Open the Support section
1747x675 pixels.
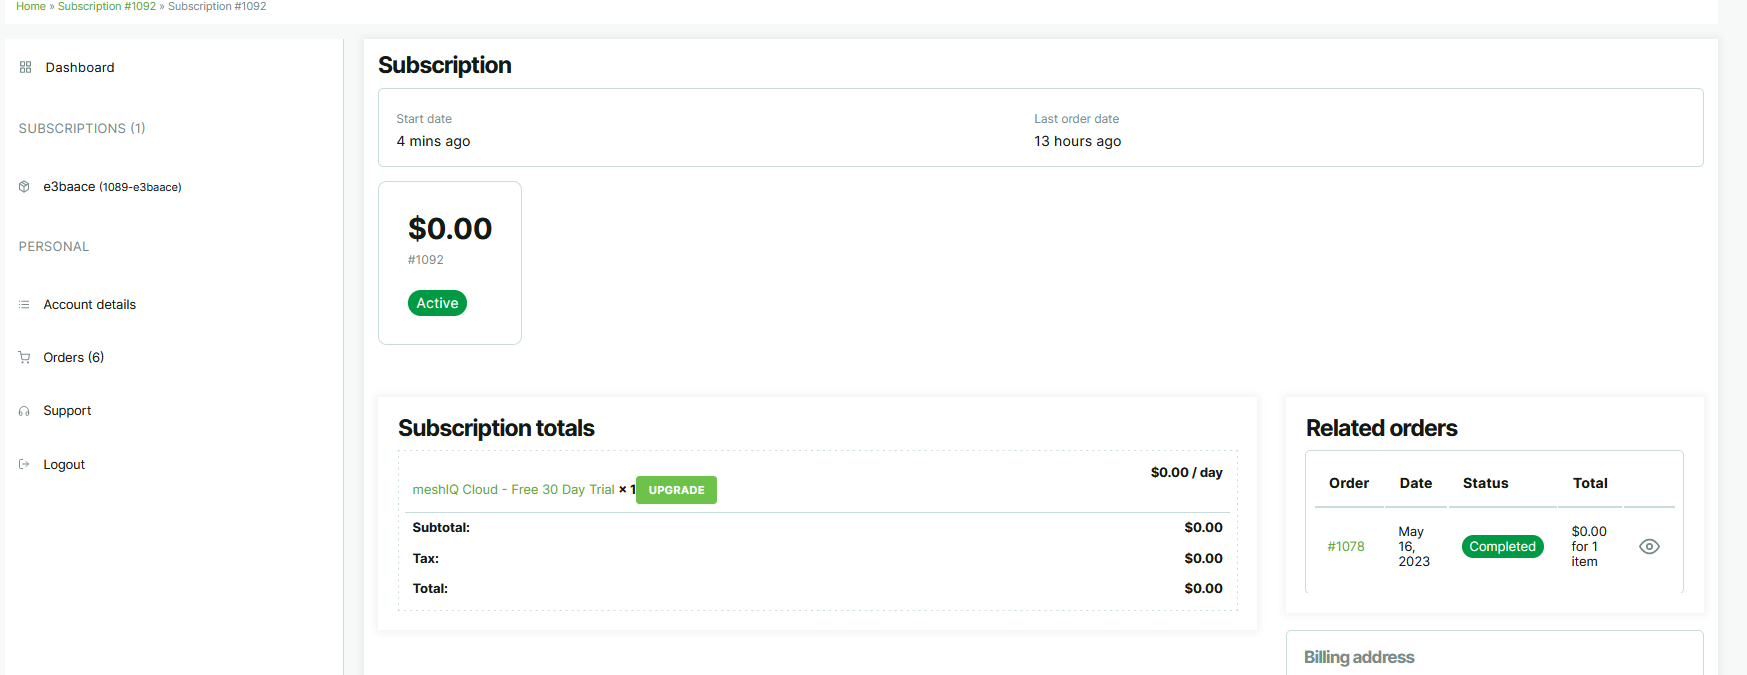click(67, 411)
